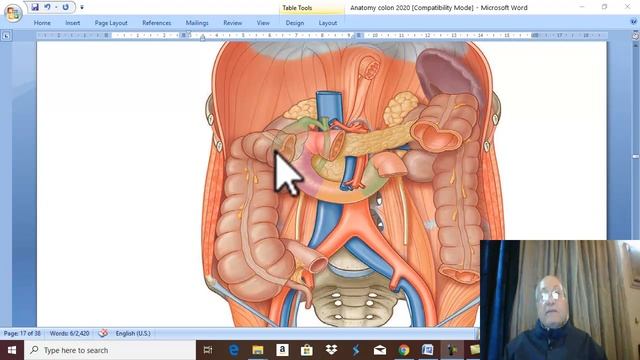Open Google Chrome from the taskbar
This screenshot has height=360, width=640.
[x=404, y=350]
